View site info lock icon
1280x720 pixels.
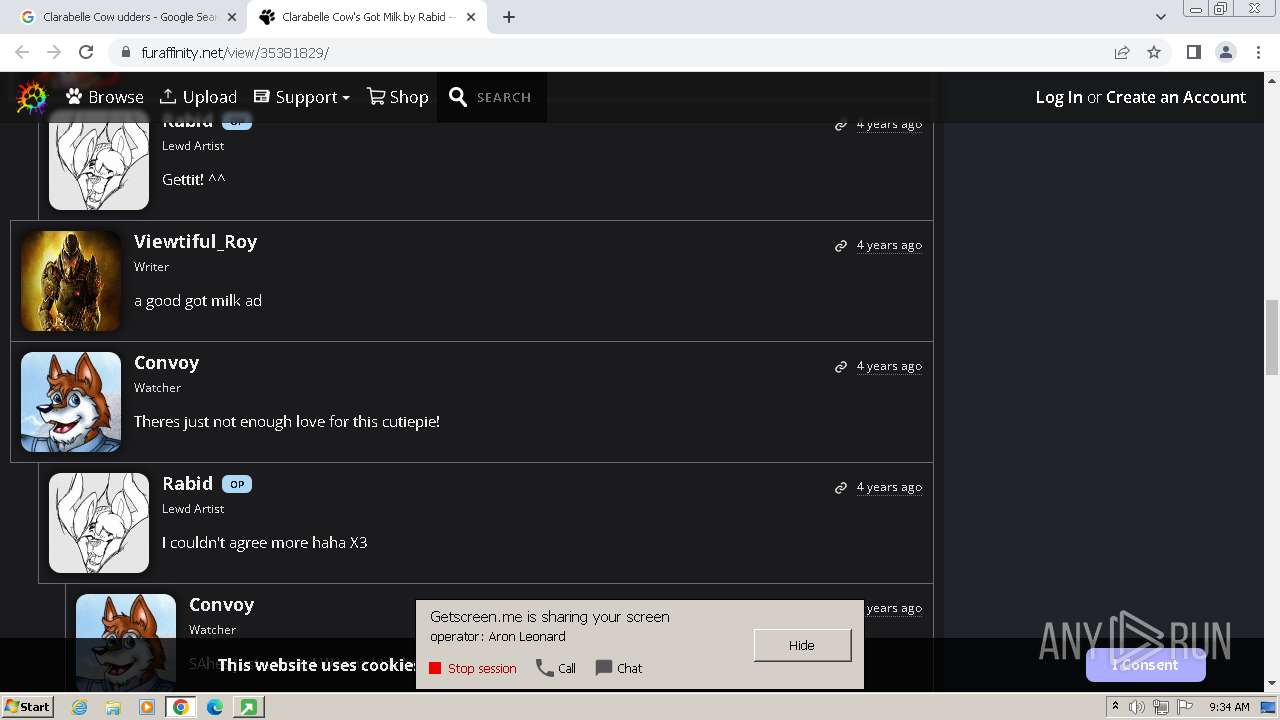click(x=126, y=52)
